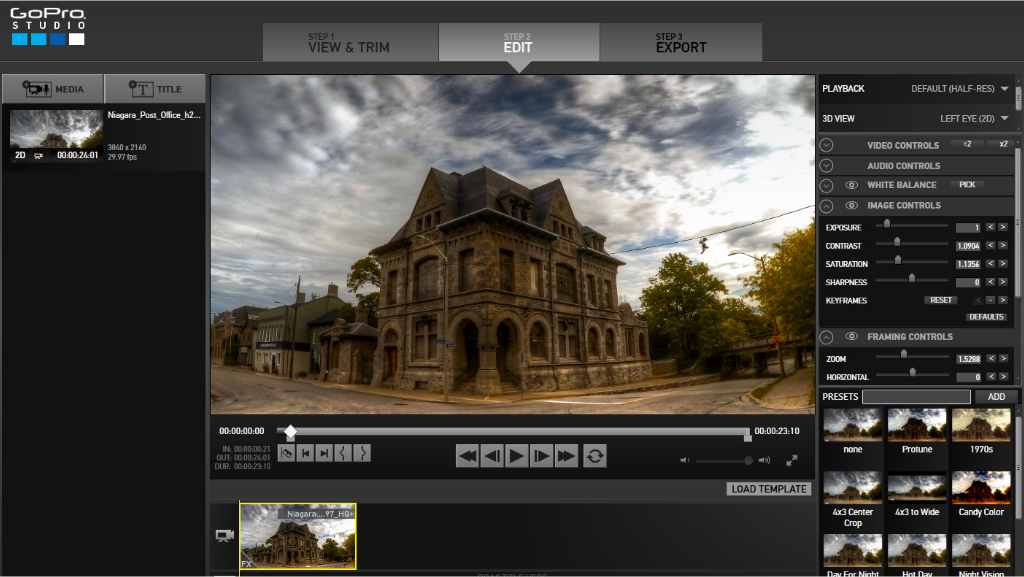Click the loud volume speaker icon
The height and width of the screenshot is (577, 1024).
764,460
